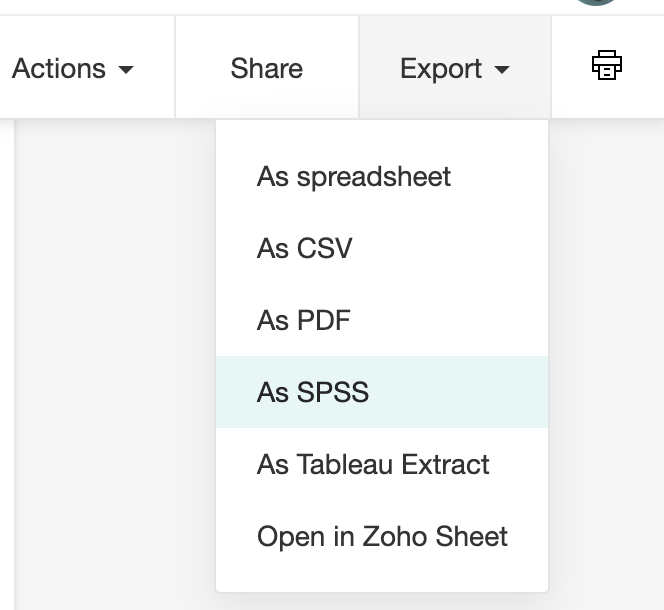664x610 pixels.
Task: Click the caret arrow beside Actions
Action: click(126, 70)
